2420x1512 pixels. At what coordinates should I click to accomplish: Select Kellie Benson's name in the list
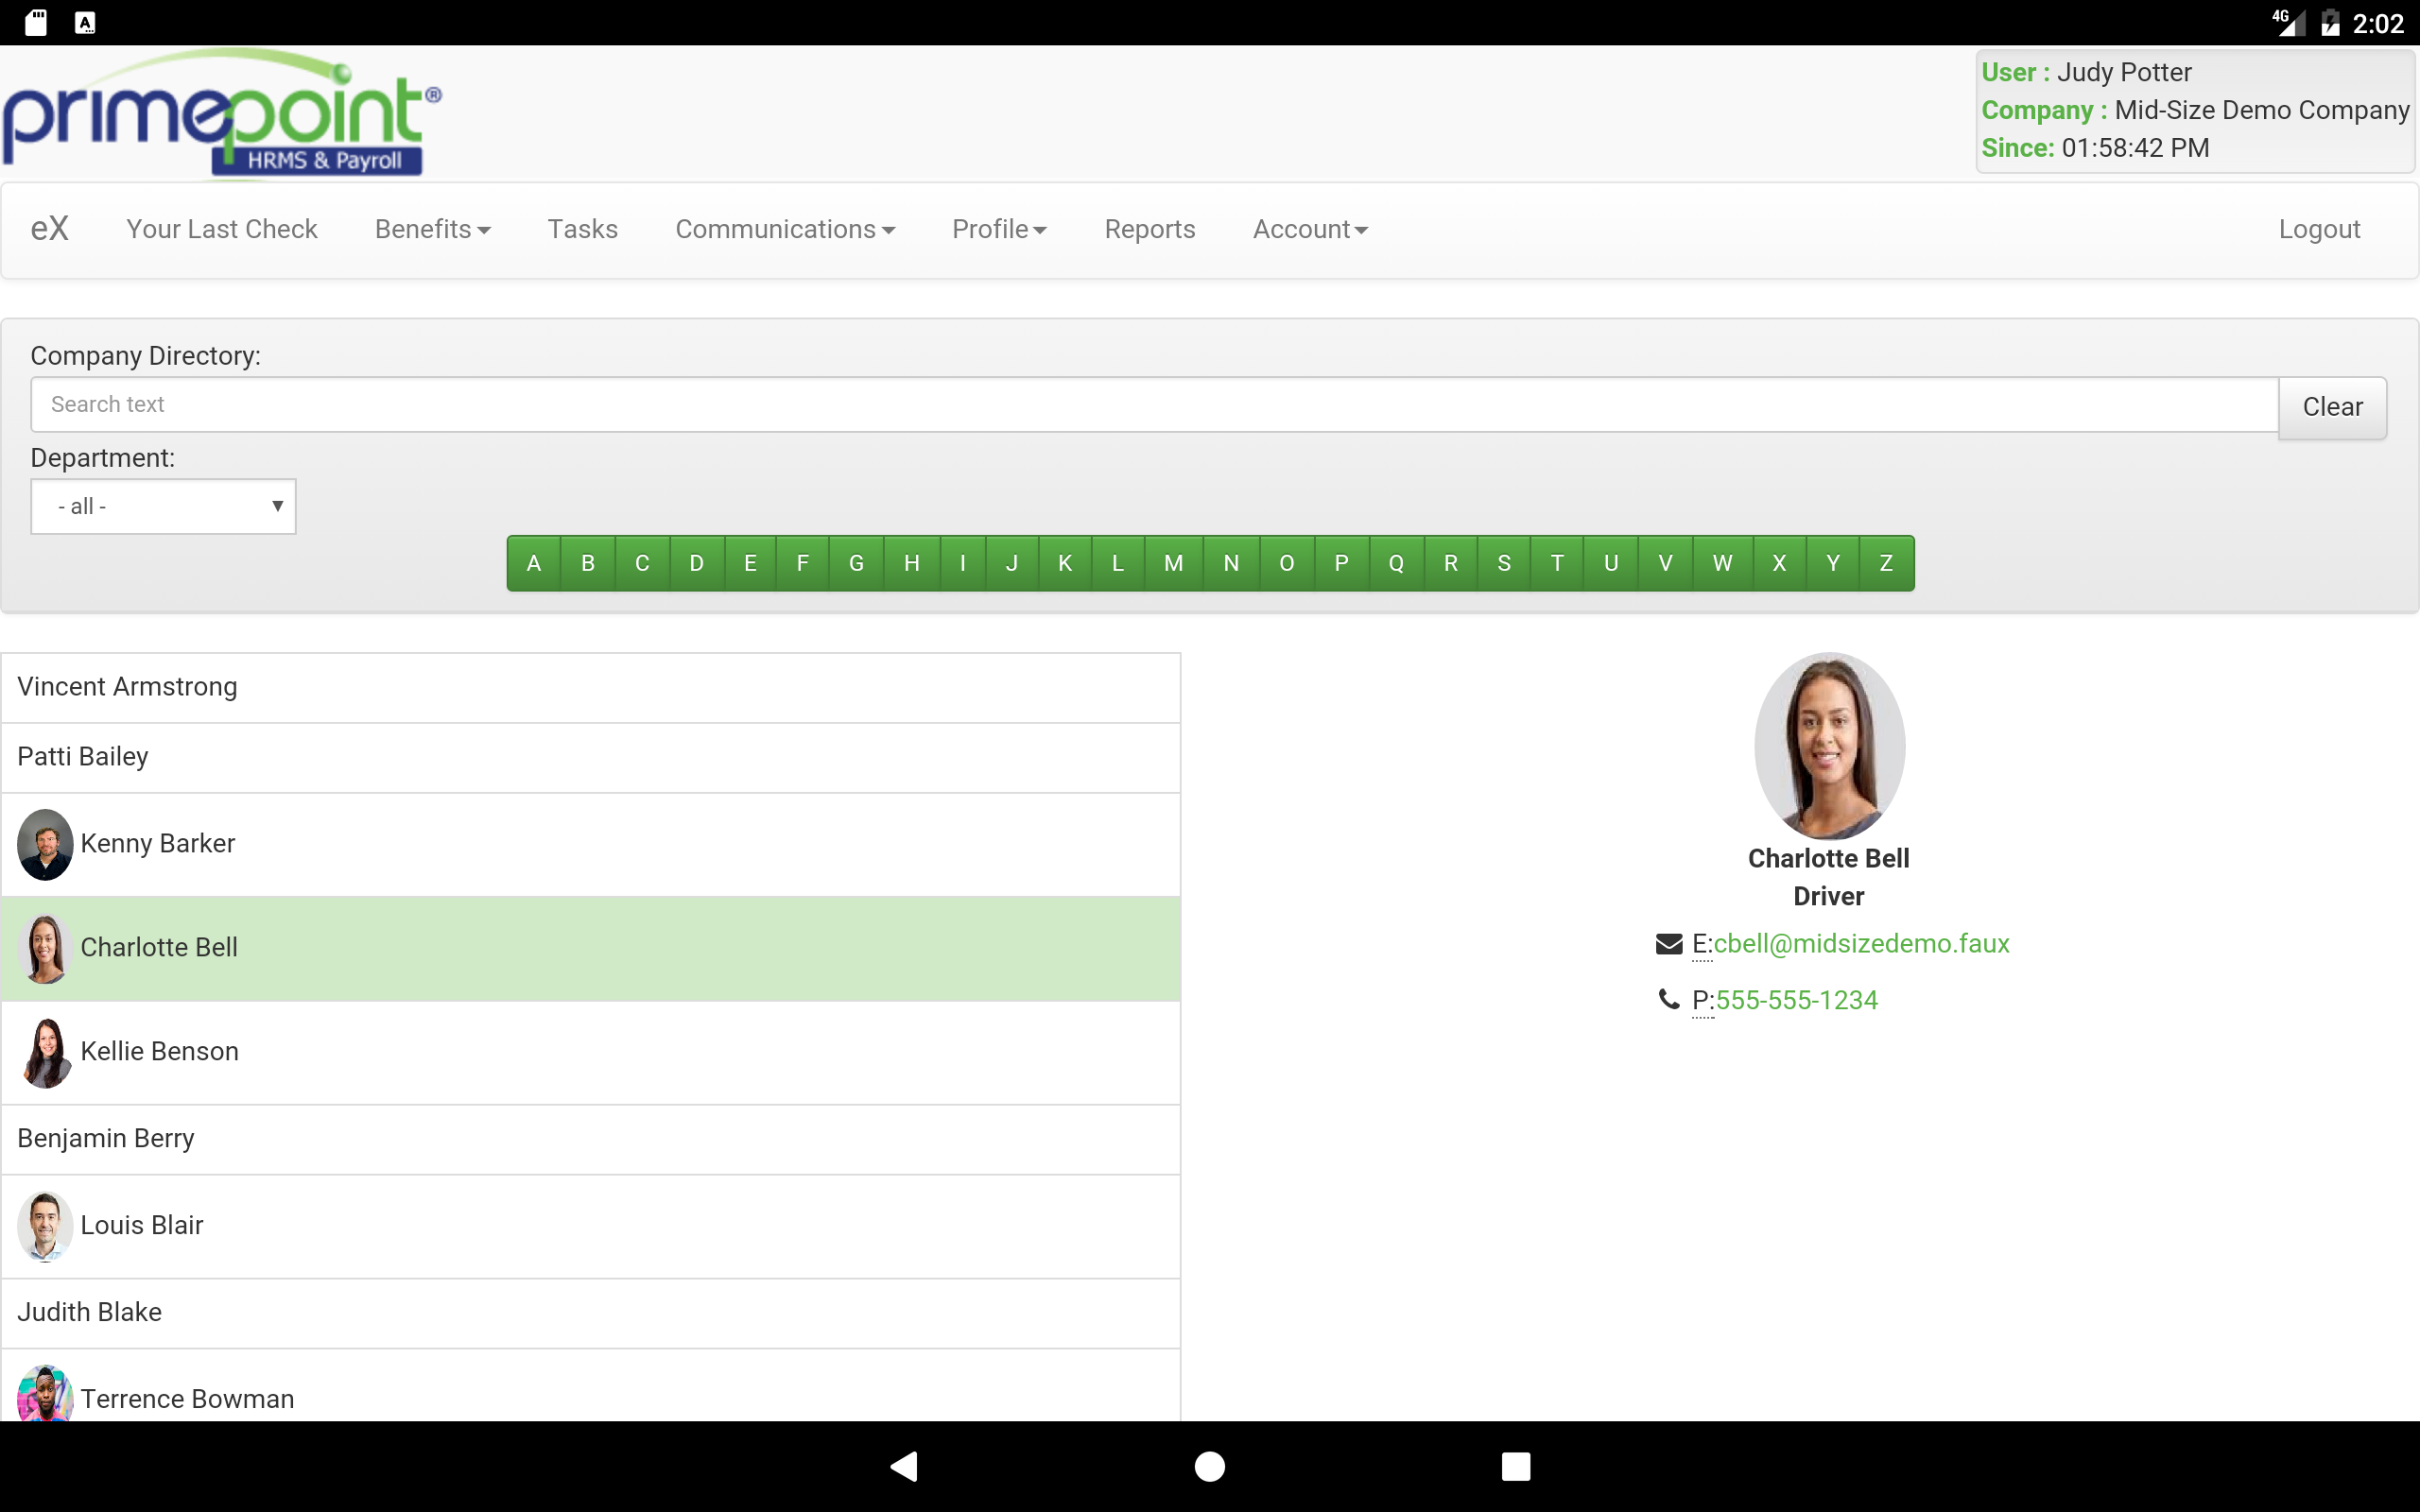[160, 1052]
